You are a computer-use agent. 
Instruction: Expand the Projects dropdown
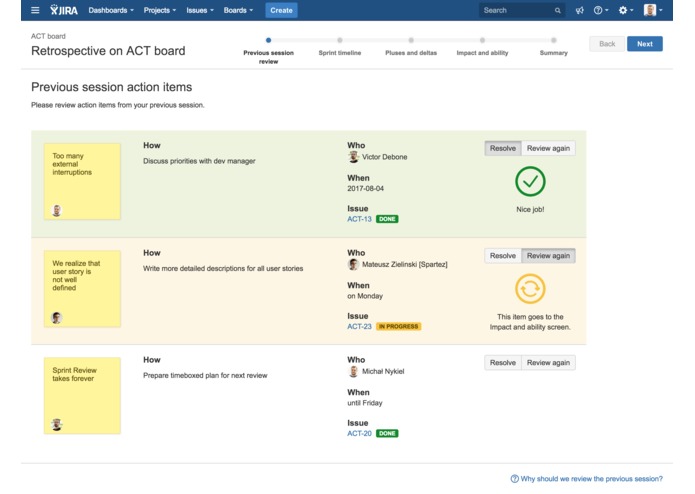click(160, 10)
